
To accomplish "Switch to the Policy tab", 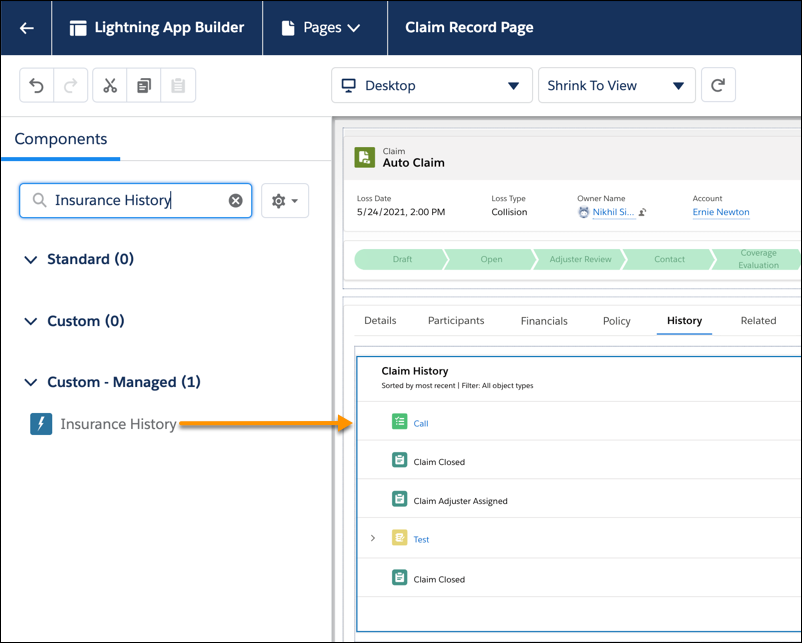I will tap(616, 321).
